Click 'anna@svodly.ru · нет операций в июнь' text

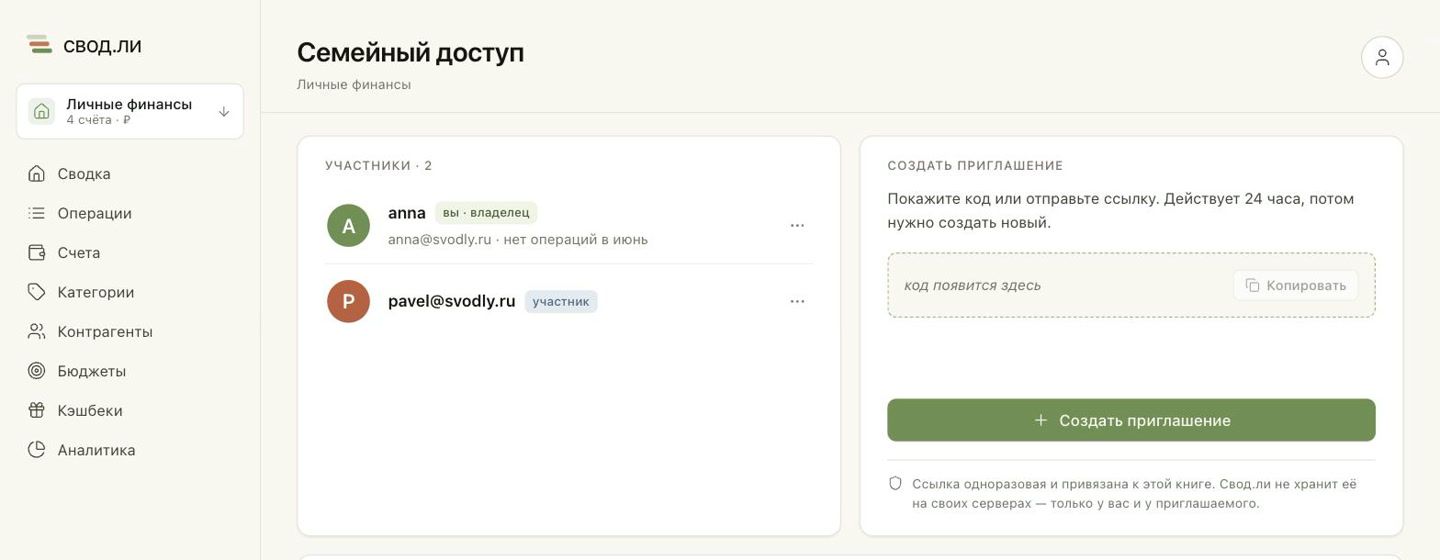tap(518, 240)
